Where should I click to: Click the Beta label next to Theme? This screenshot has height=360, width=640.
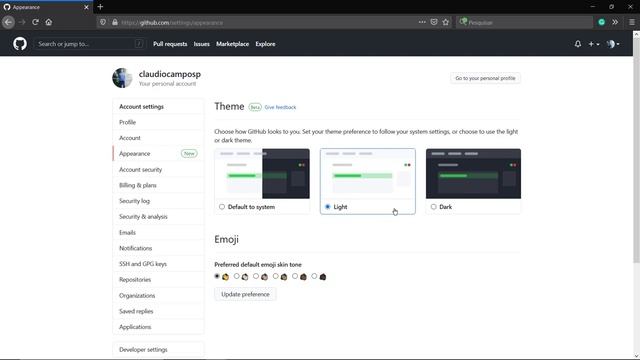pyautogui.click(x=255, y=107)
